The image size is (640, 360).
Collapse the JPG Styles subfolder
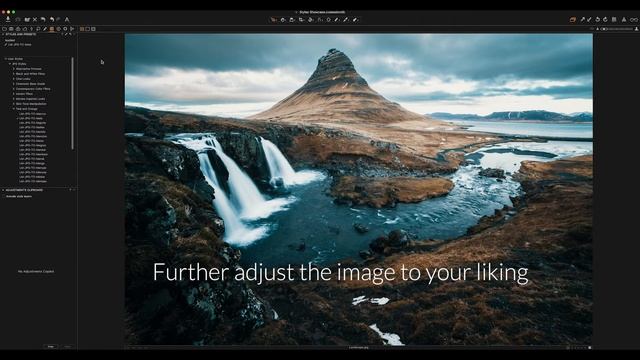[x=10, y=64]
